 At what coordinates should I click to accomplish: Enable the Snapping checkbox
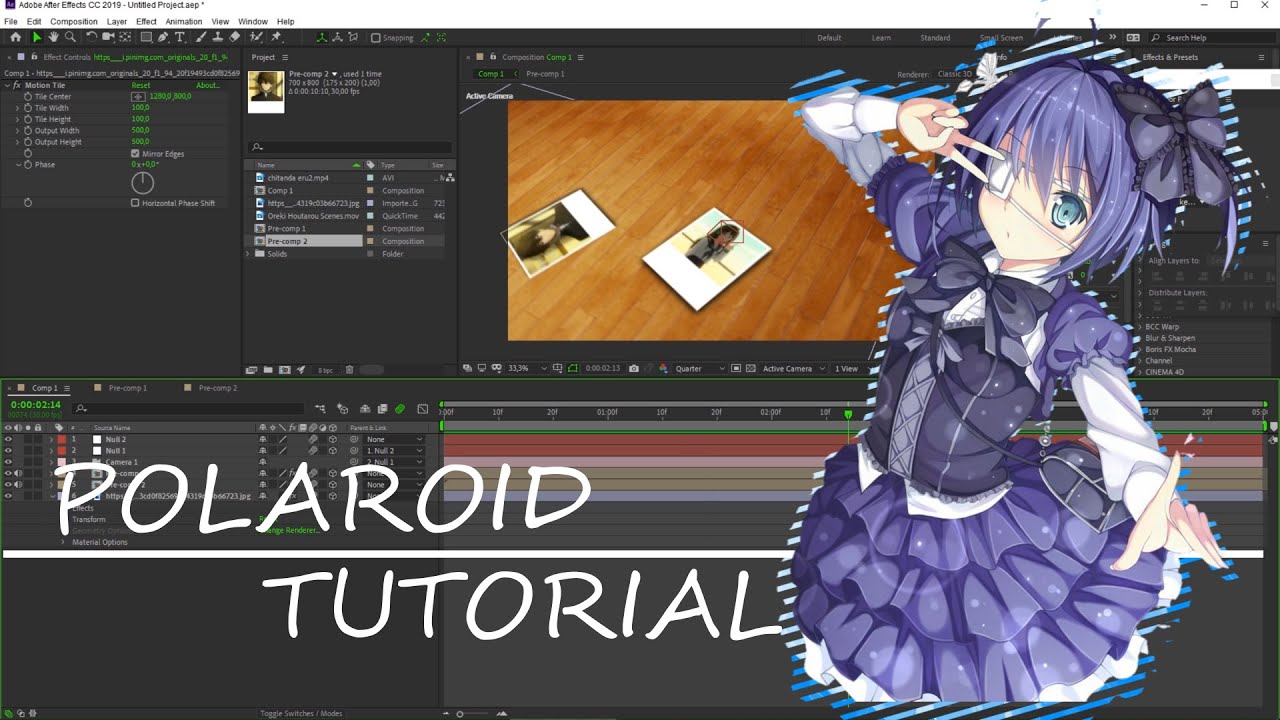click(375, 38)
